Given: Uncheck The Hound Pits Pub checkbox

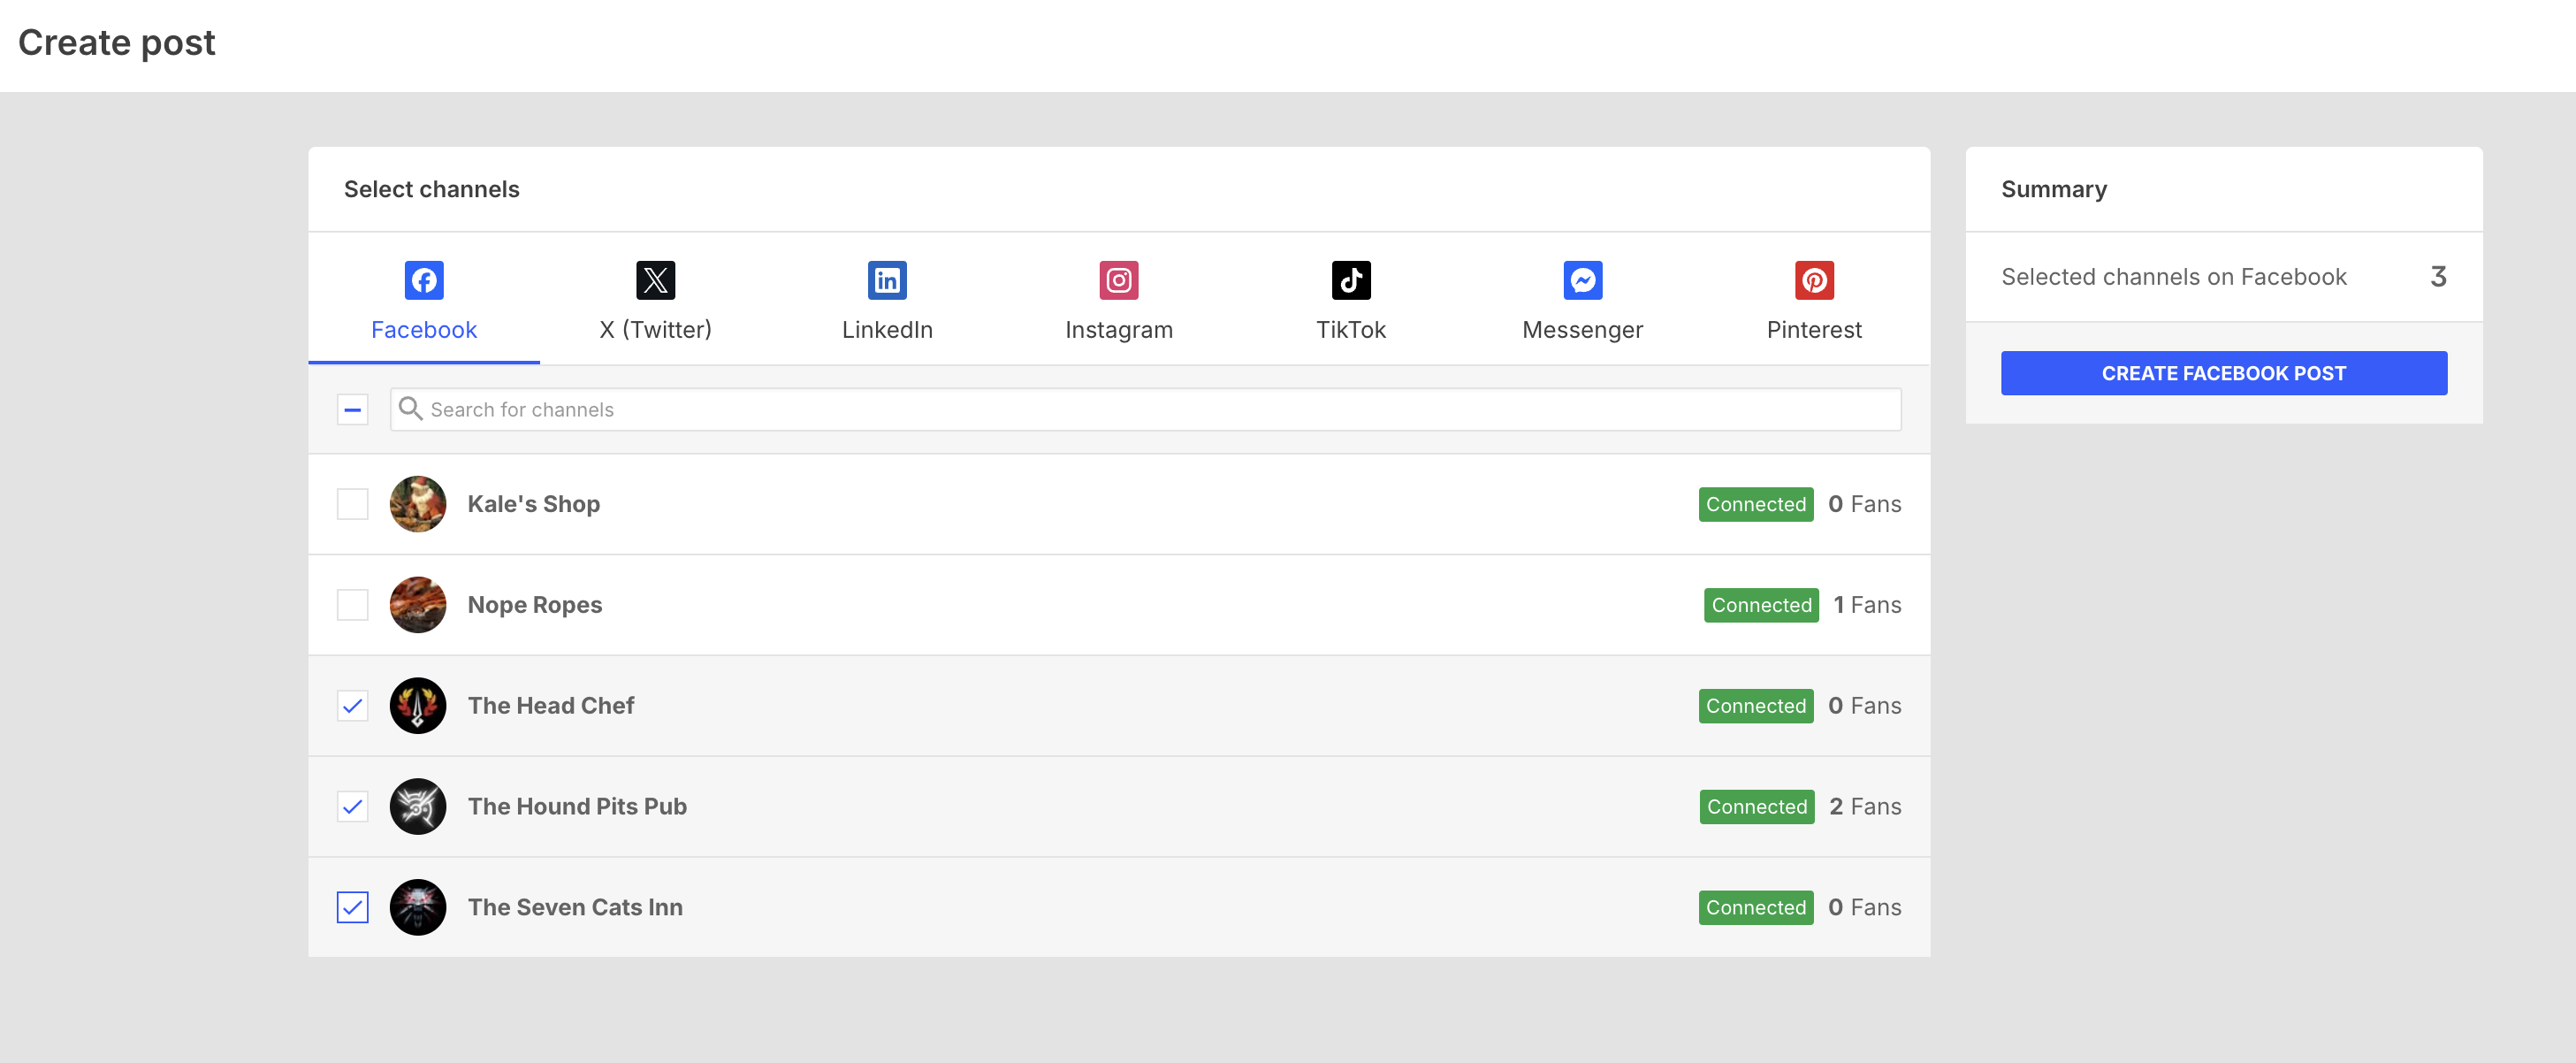Looking at the screenshot, I should (x=353, y=806).
